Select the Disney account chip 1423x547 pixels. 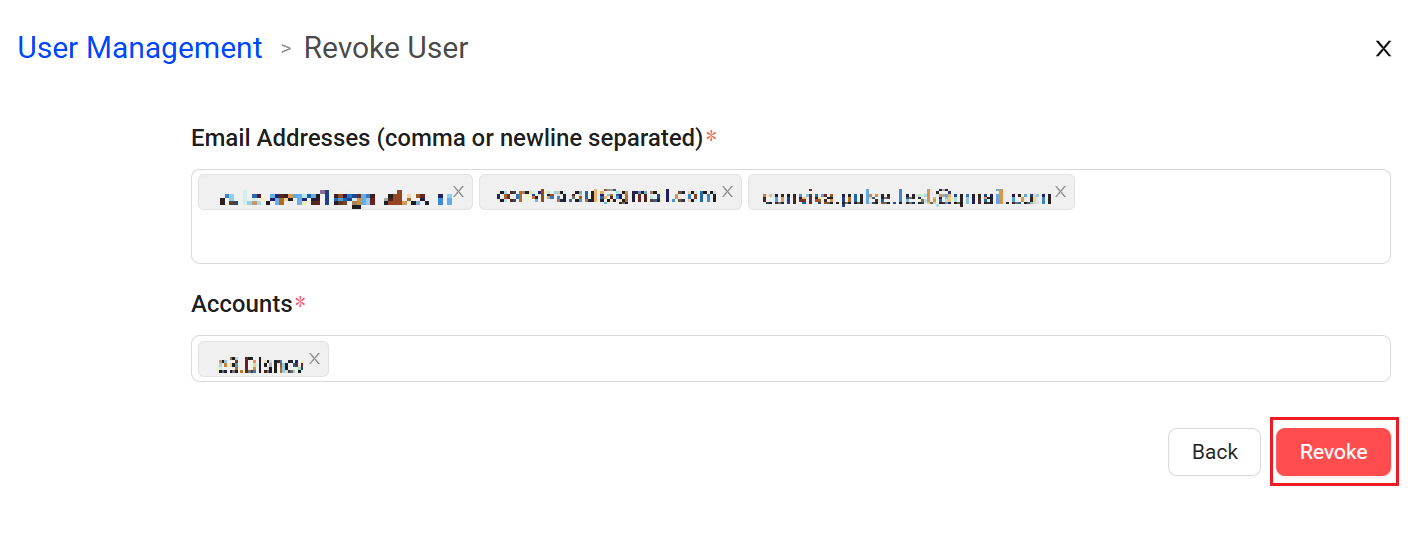click(263, 359)
